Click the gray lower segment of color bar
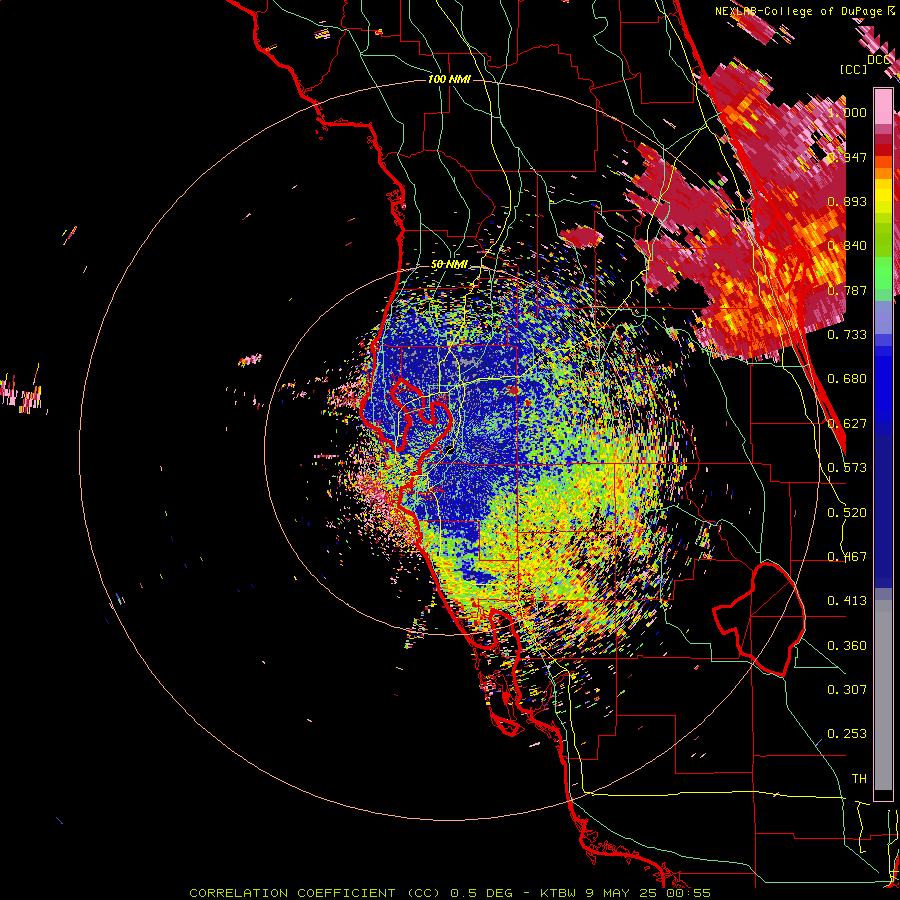The image size is (900, 900). (883, 695)
